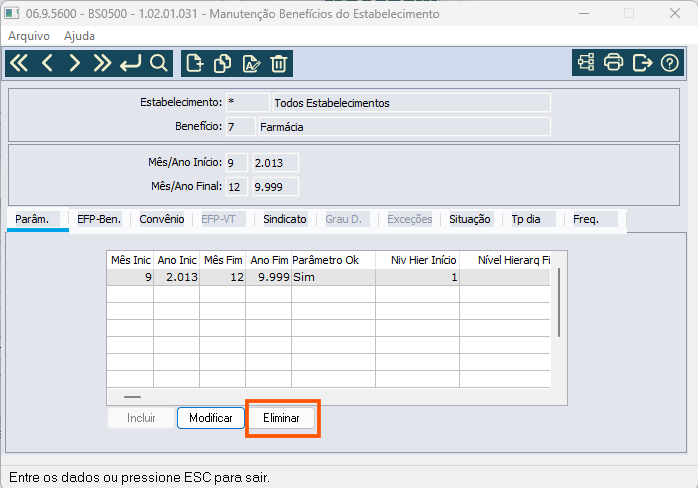Go to the first record icon
The width and height of the screenshot is (698, 488).
pos(19,63)
